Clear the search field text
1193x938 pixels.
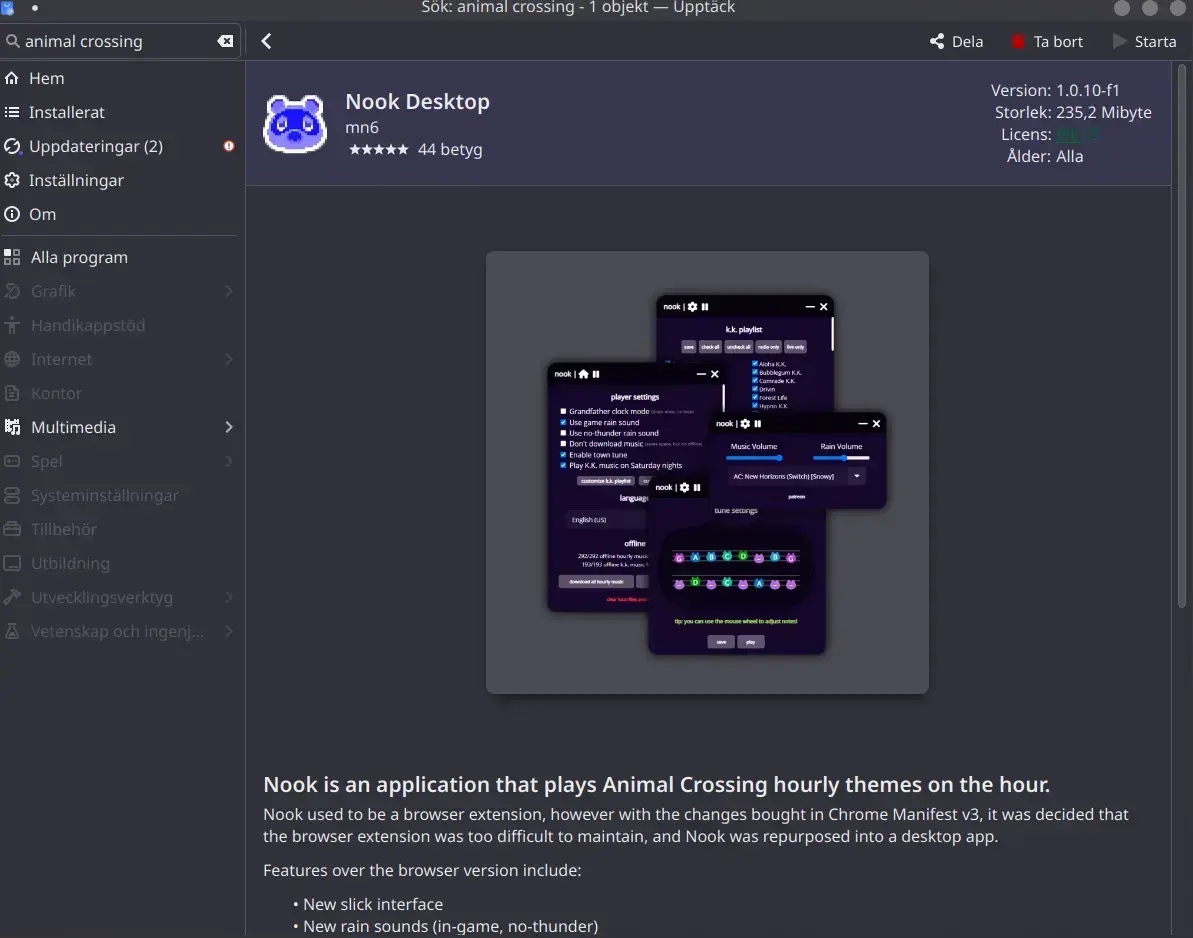pos(225,41)
